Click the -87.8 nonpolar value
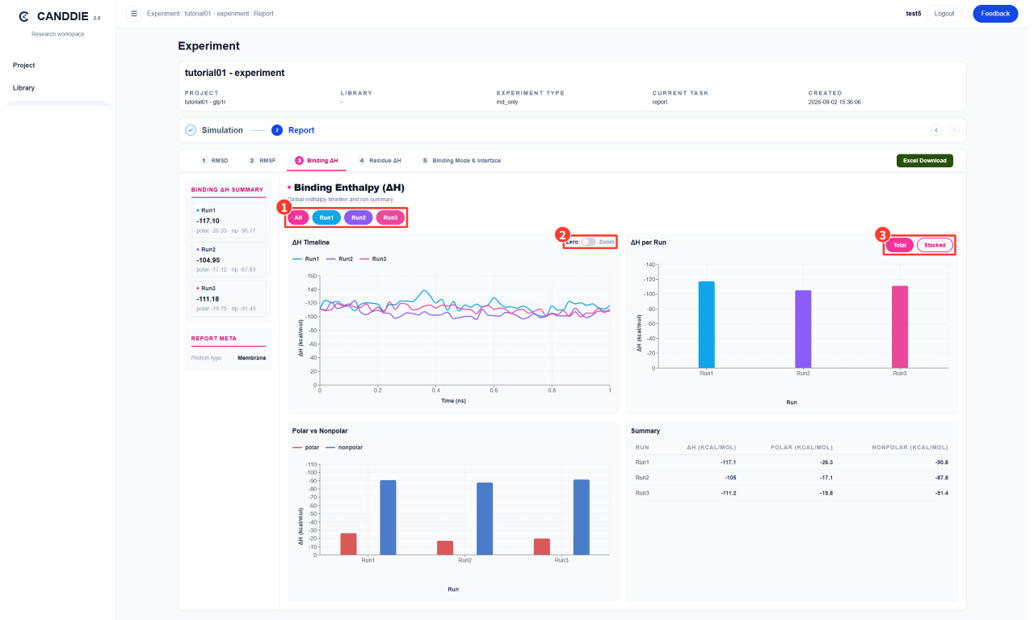The height and width of the screenshot is (620, 1034). click(x=942, y=478)
